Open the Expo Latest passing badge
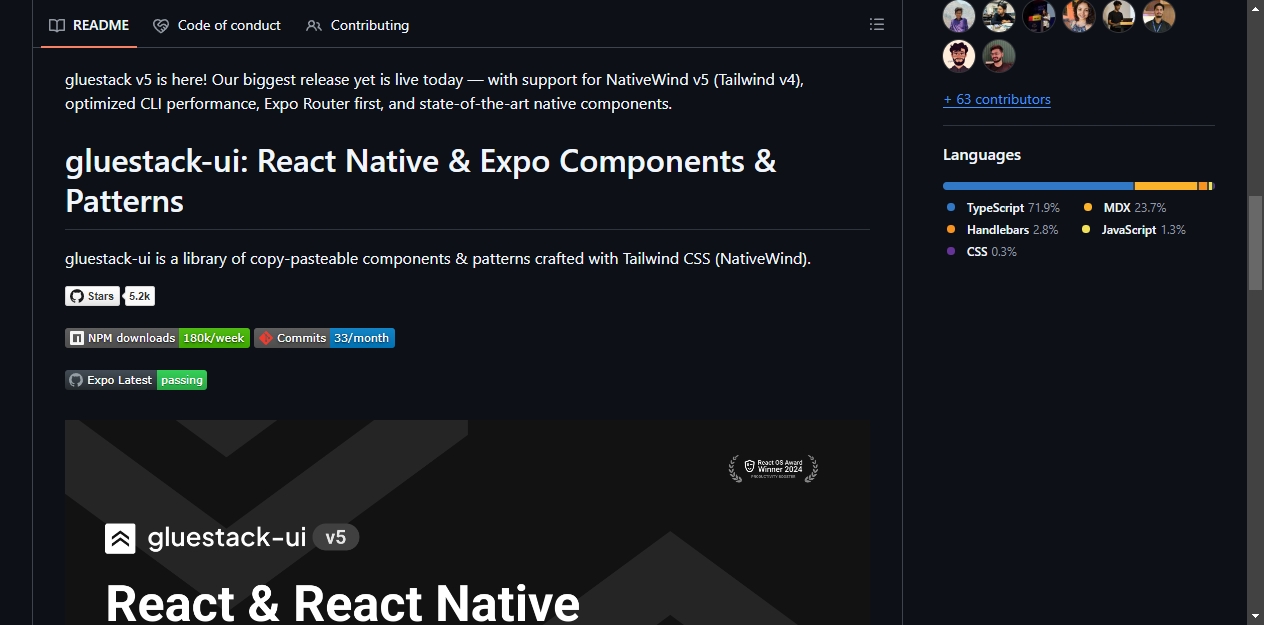This screenshot has width=1264, height=625. 136,380
